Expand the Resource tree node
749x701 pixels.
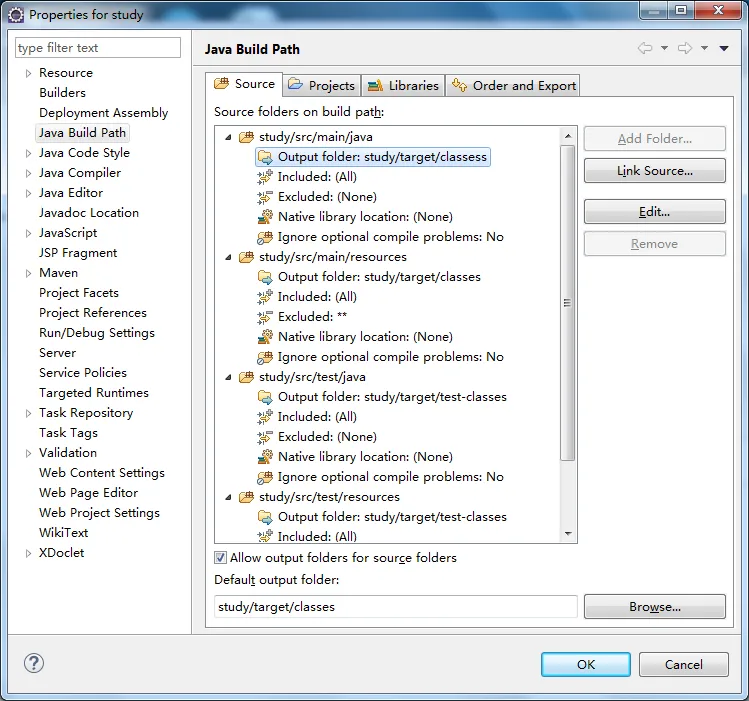click(28, 73)
